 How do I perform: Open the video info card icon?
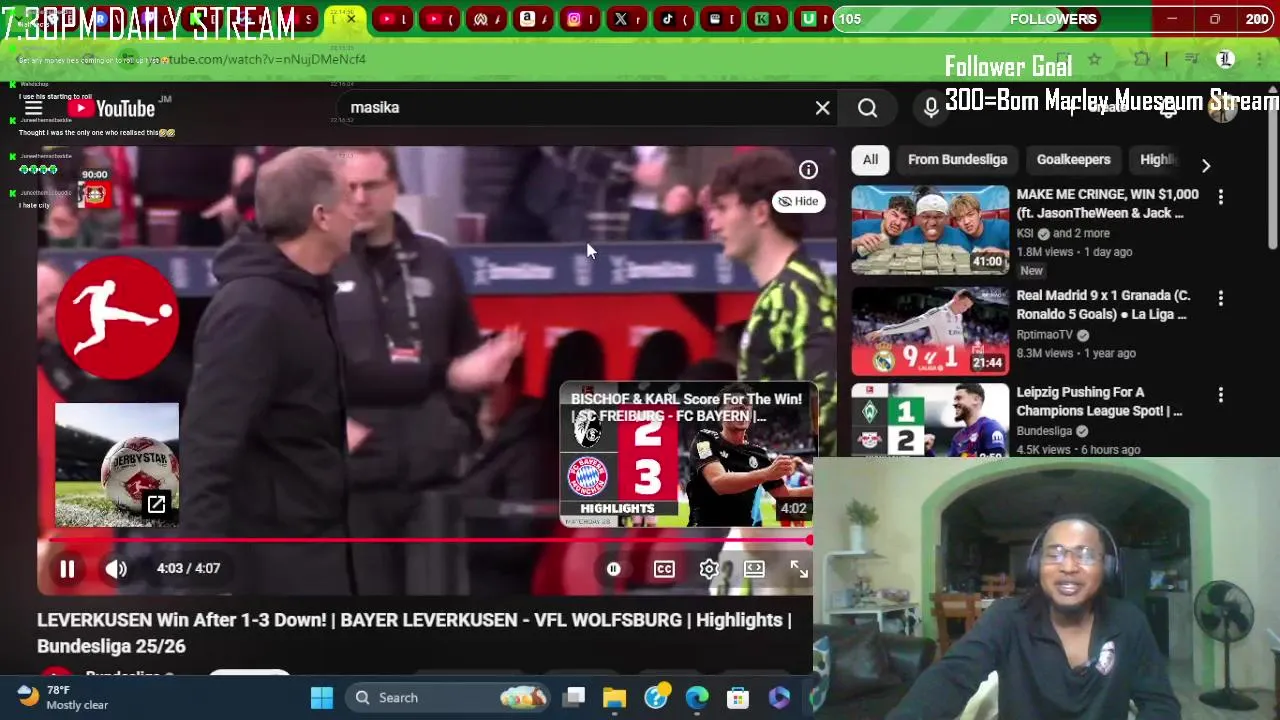pos(808,170)
